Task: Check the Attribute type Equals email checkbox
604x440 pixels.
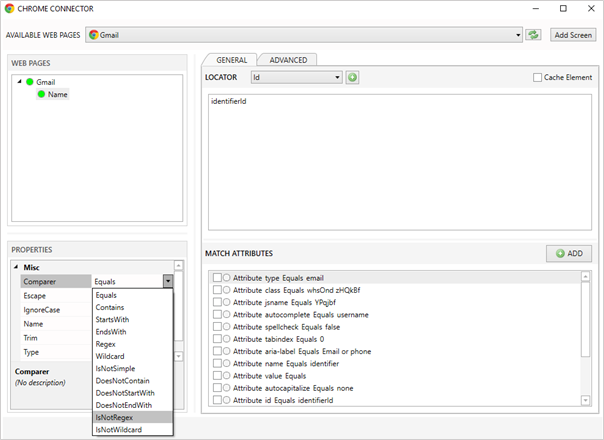Action: (217, 278)
